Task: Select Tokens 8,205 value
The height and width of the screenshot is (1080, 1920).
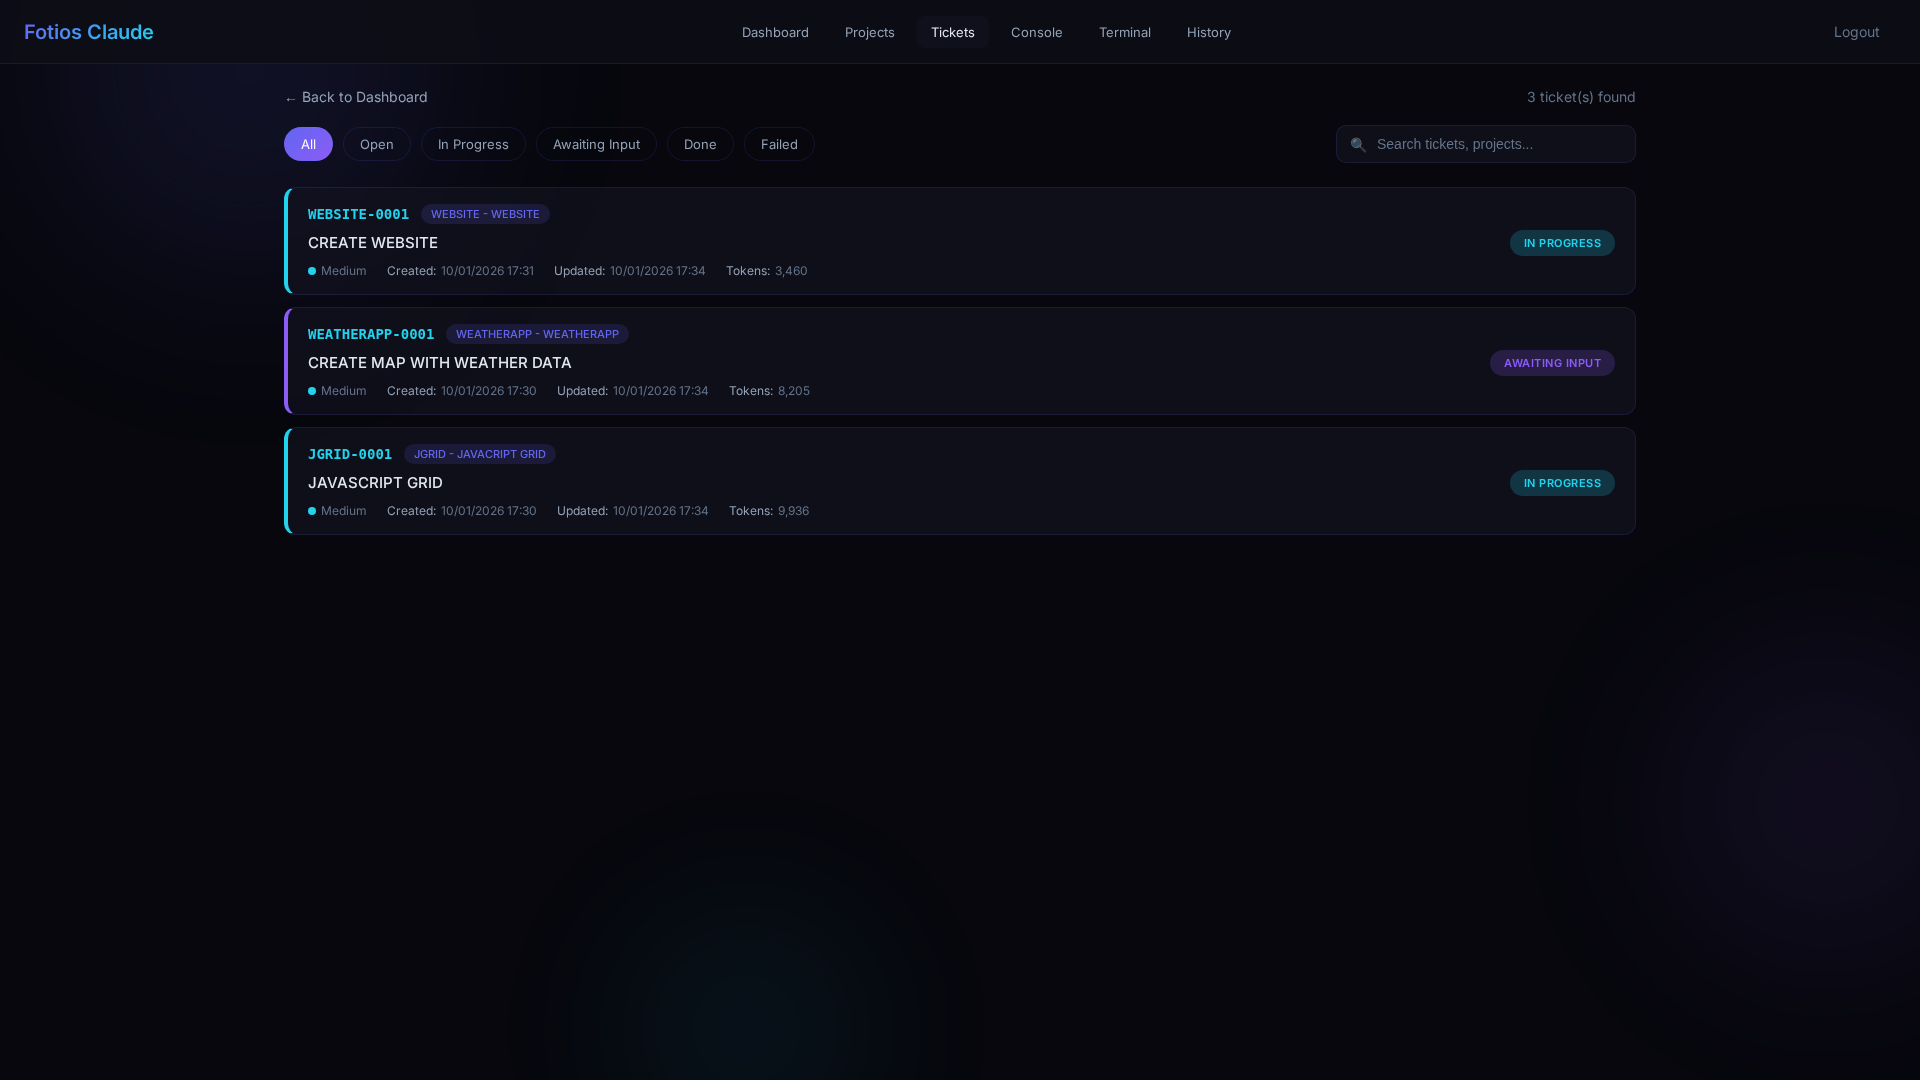Action: coord(794,391)
